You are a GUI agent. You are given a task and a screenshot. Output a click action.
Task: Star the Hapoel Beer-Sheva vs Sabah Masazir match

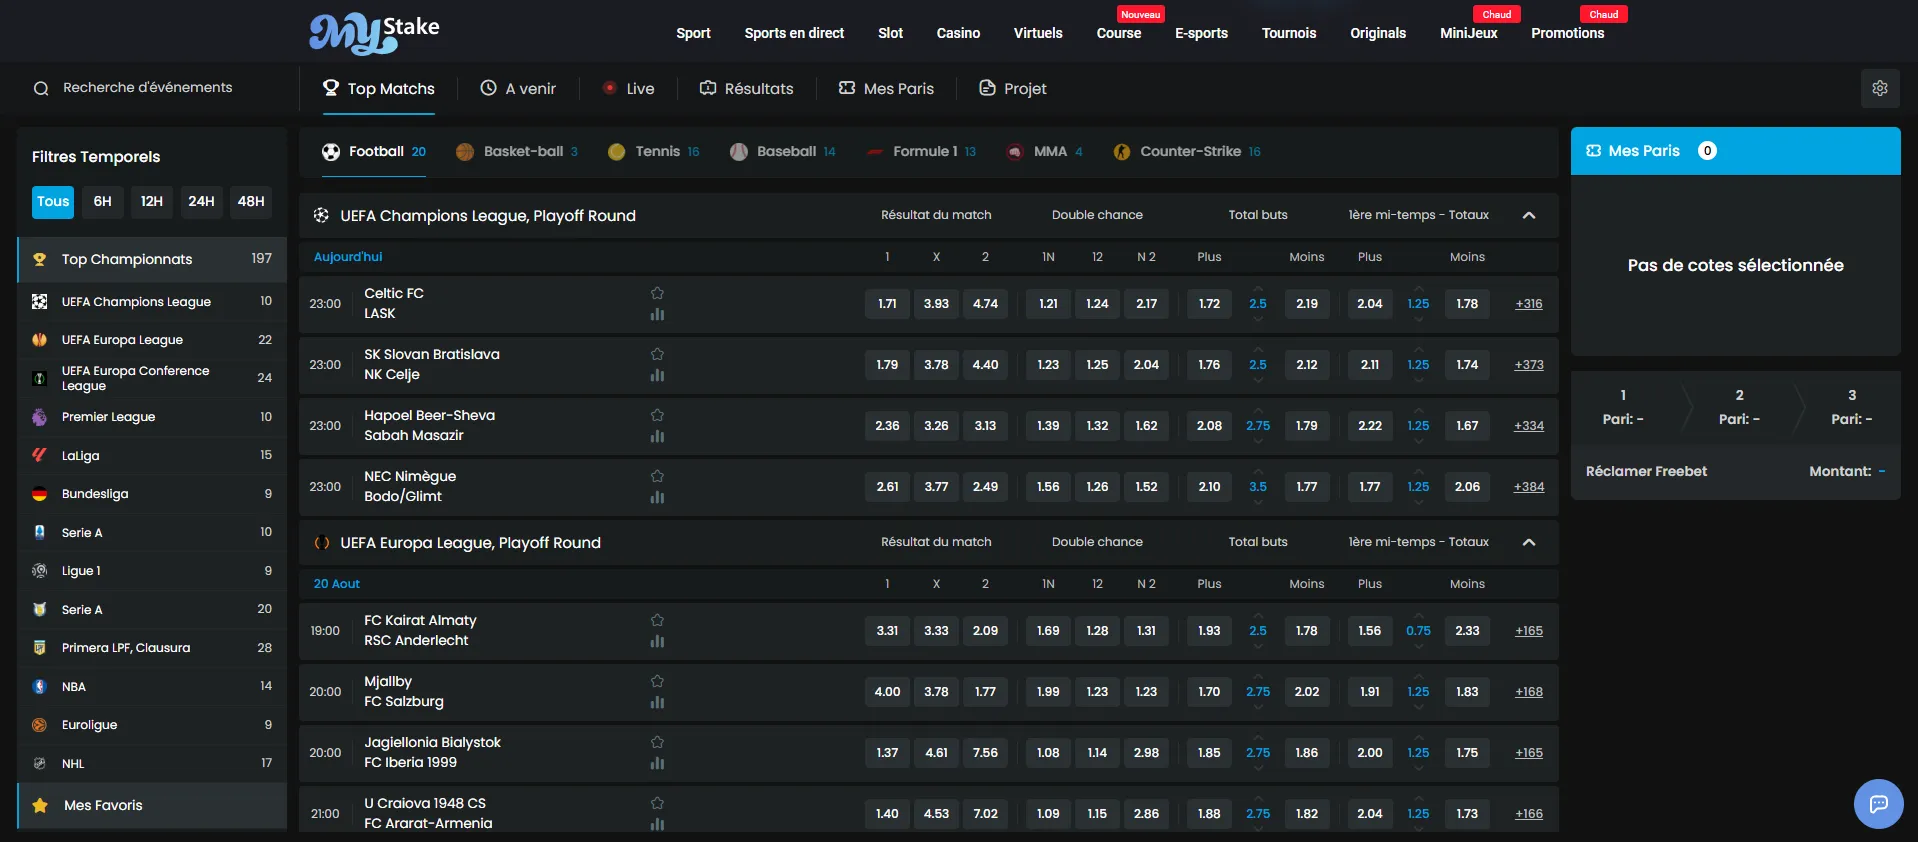click(x=657, y=415)
